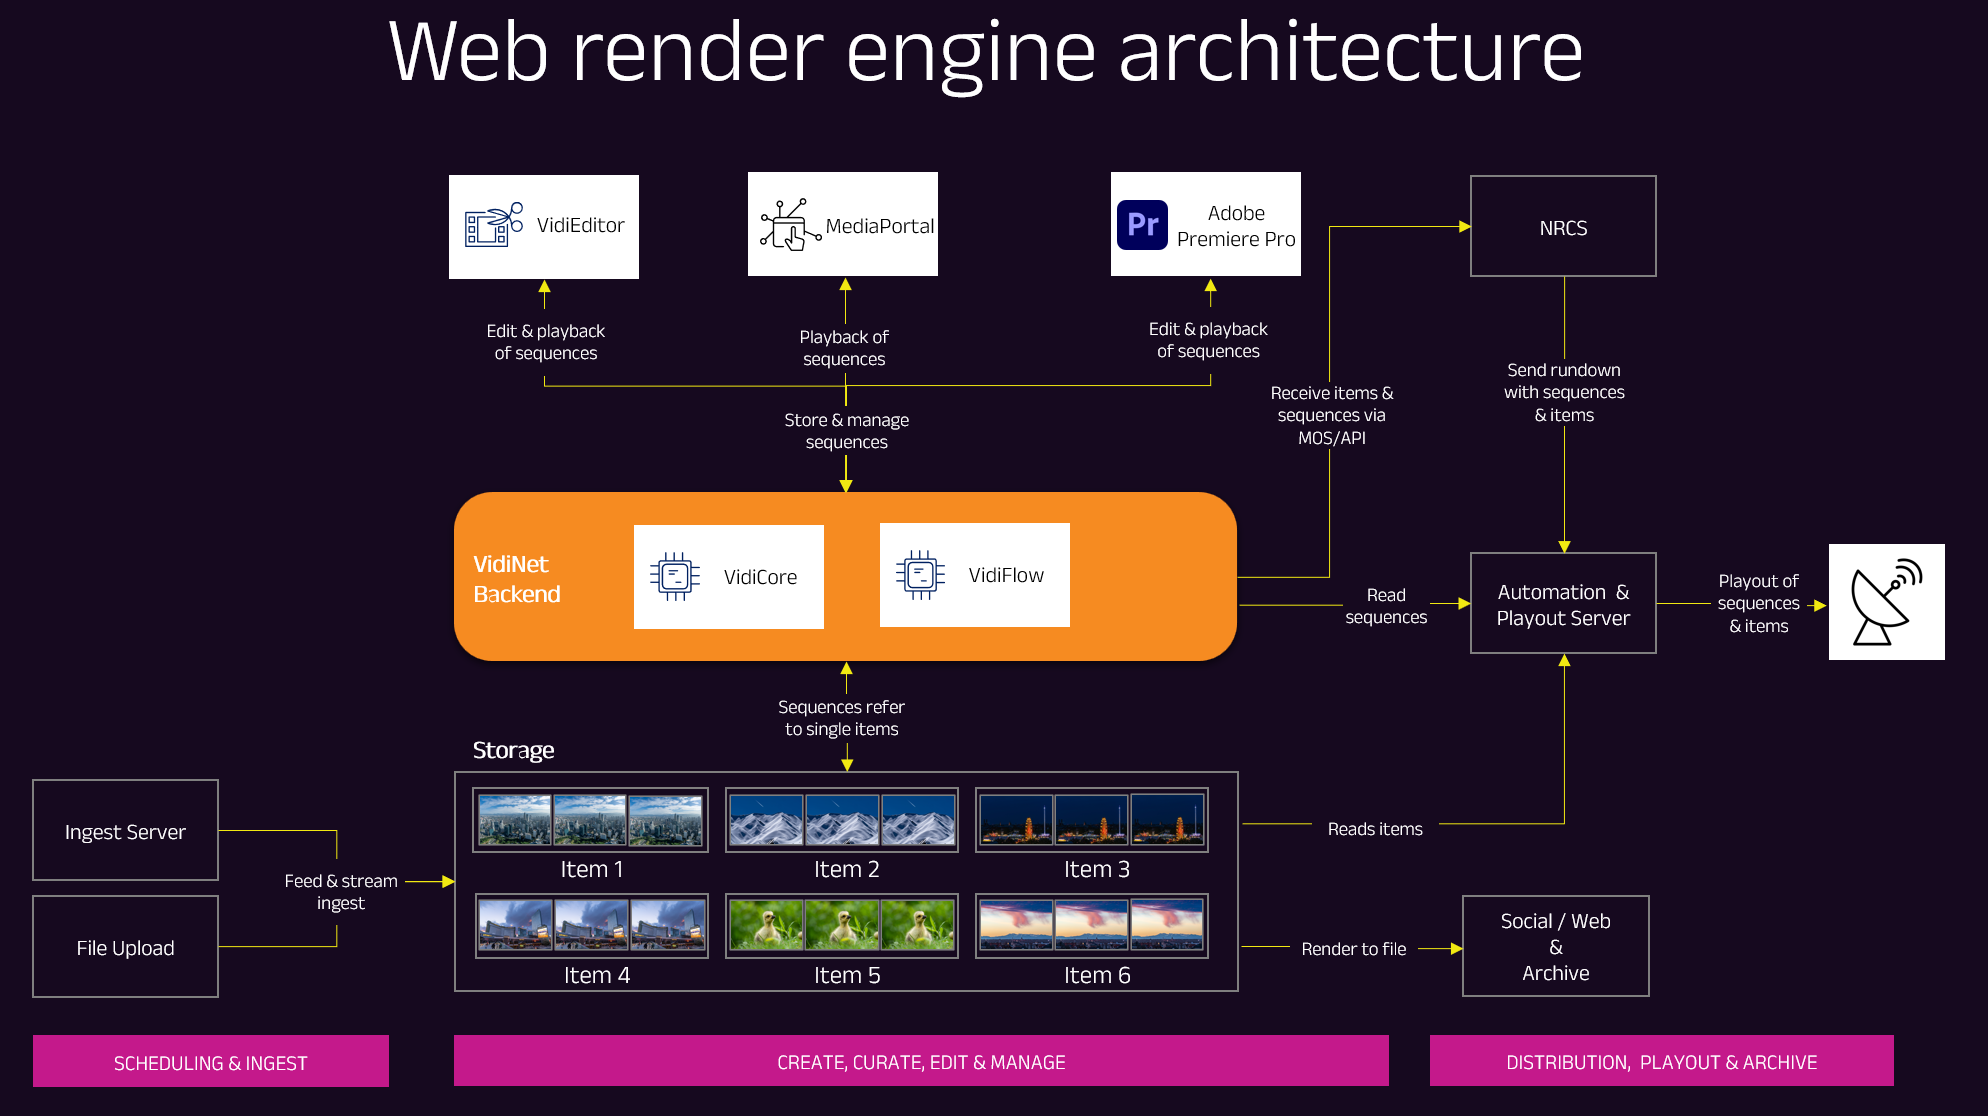
Task: Click the Automation & Playout Server box
Action: tap(1563, 604)
